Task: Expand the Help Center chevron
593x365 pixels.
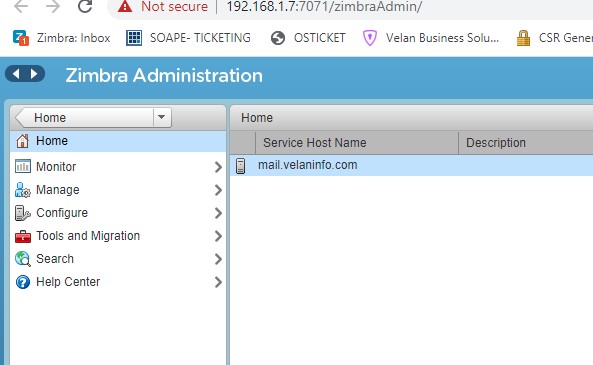Action: click(x=218, y=282)
